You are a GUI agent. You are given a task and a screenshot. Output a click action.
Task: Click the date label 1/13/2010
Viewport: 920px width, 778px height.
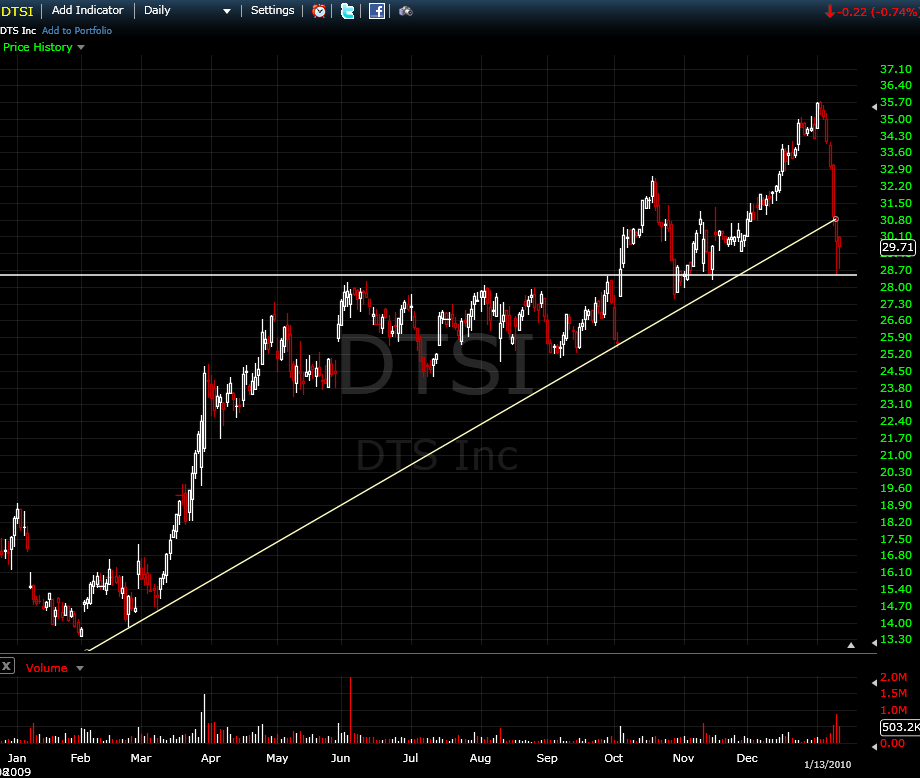tap(827, 764)
